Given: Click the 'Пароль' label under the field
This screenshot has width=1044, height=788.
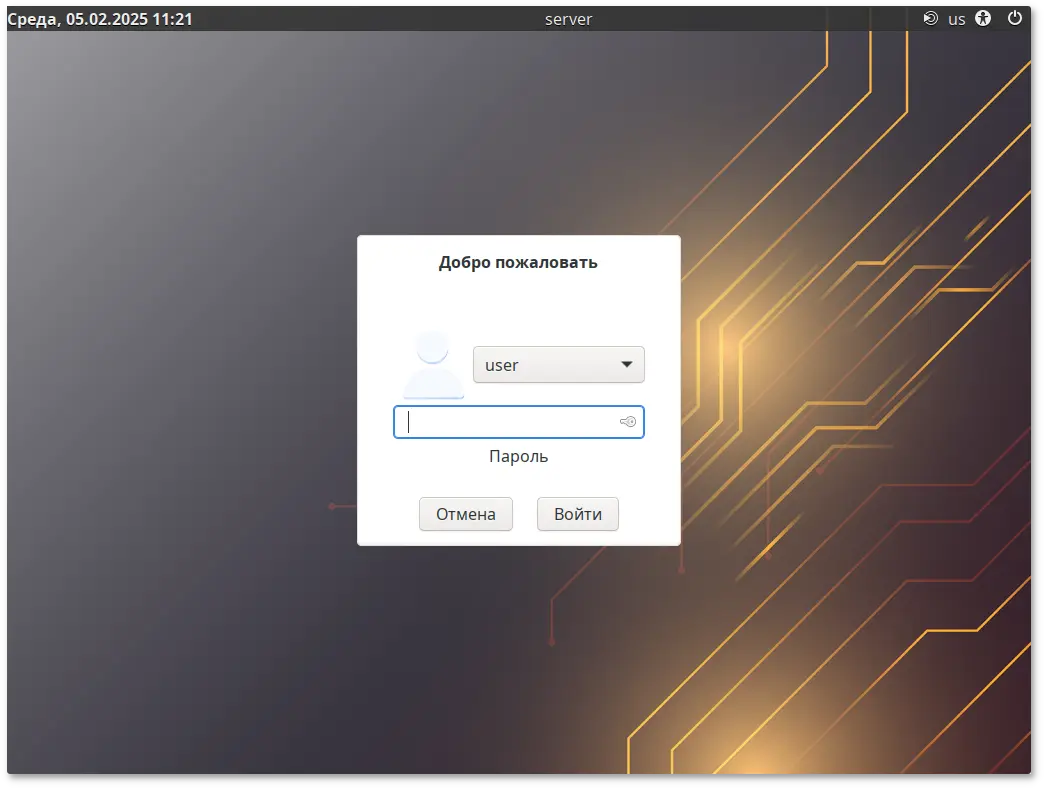Looking at the screenshot, I should (x=518, y=456).
